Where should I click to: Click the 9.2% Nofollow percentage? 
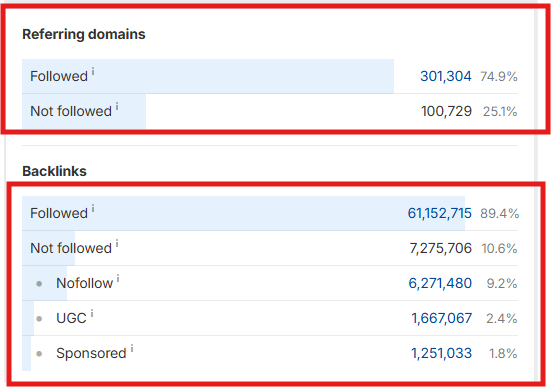[502, 283]
